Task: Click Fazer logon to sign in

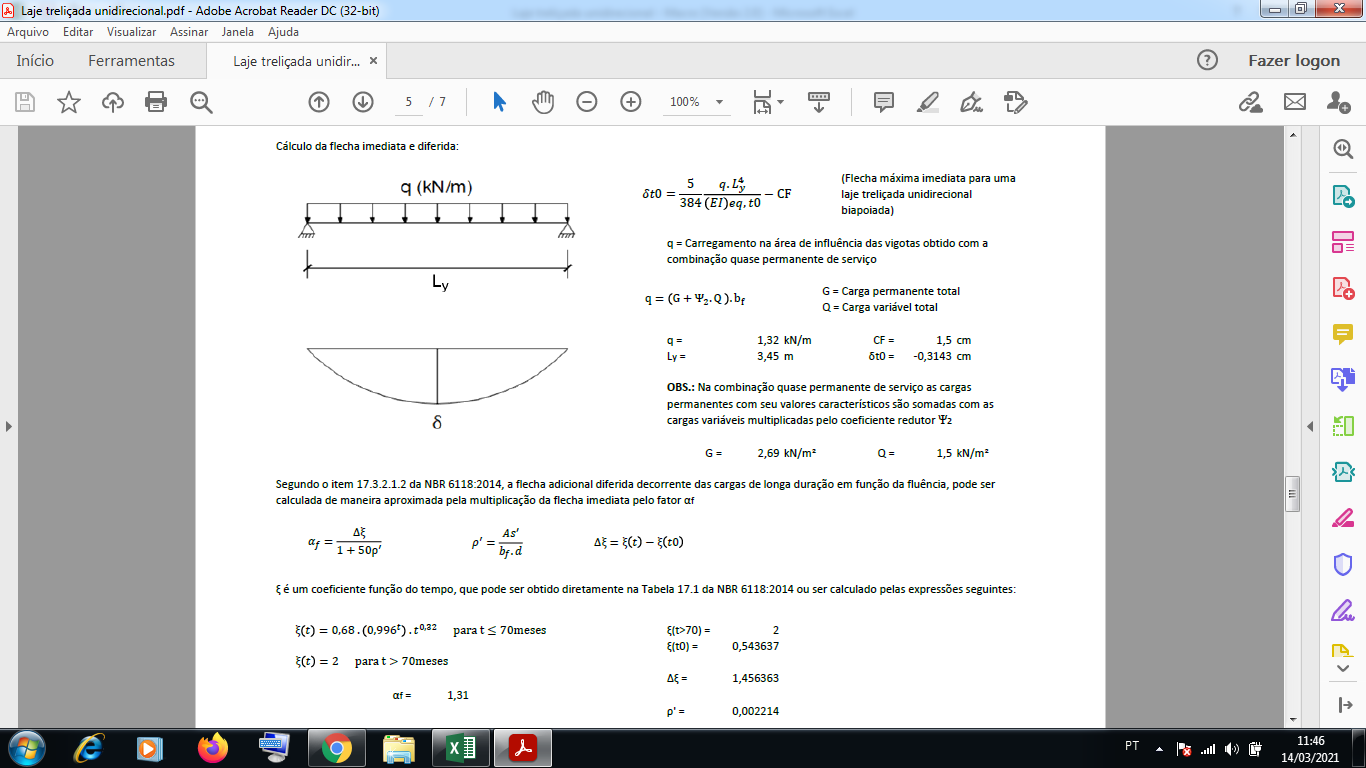Action: point(1294,60)
